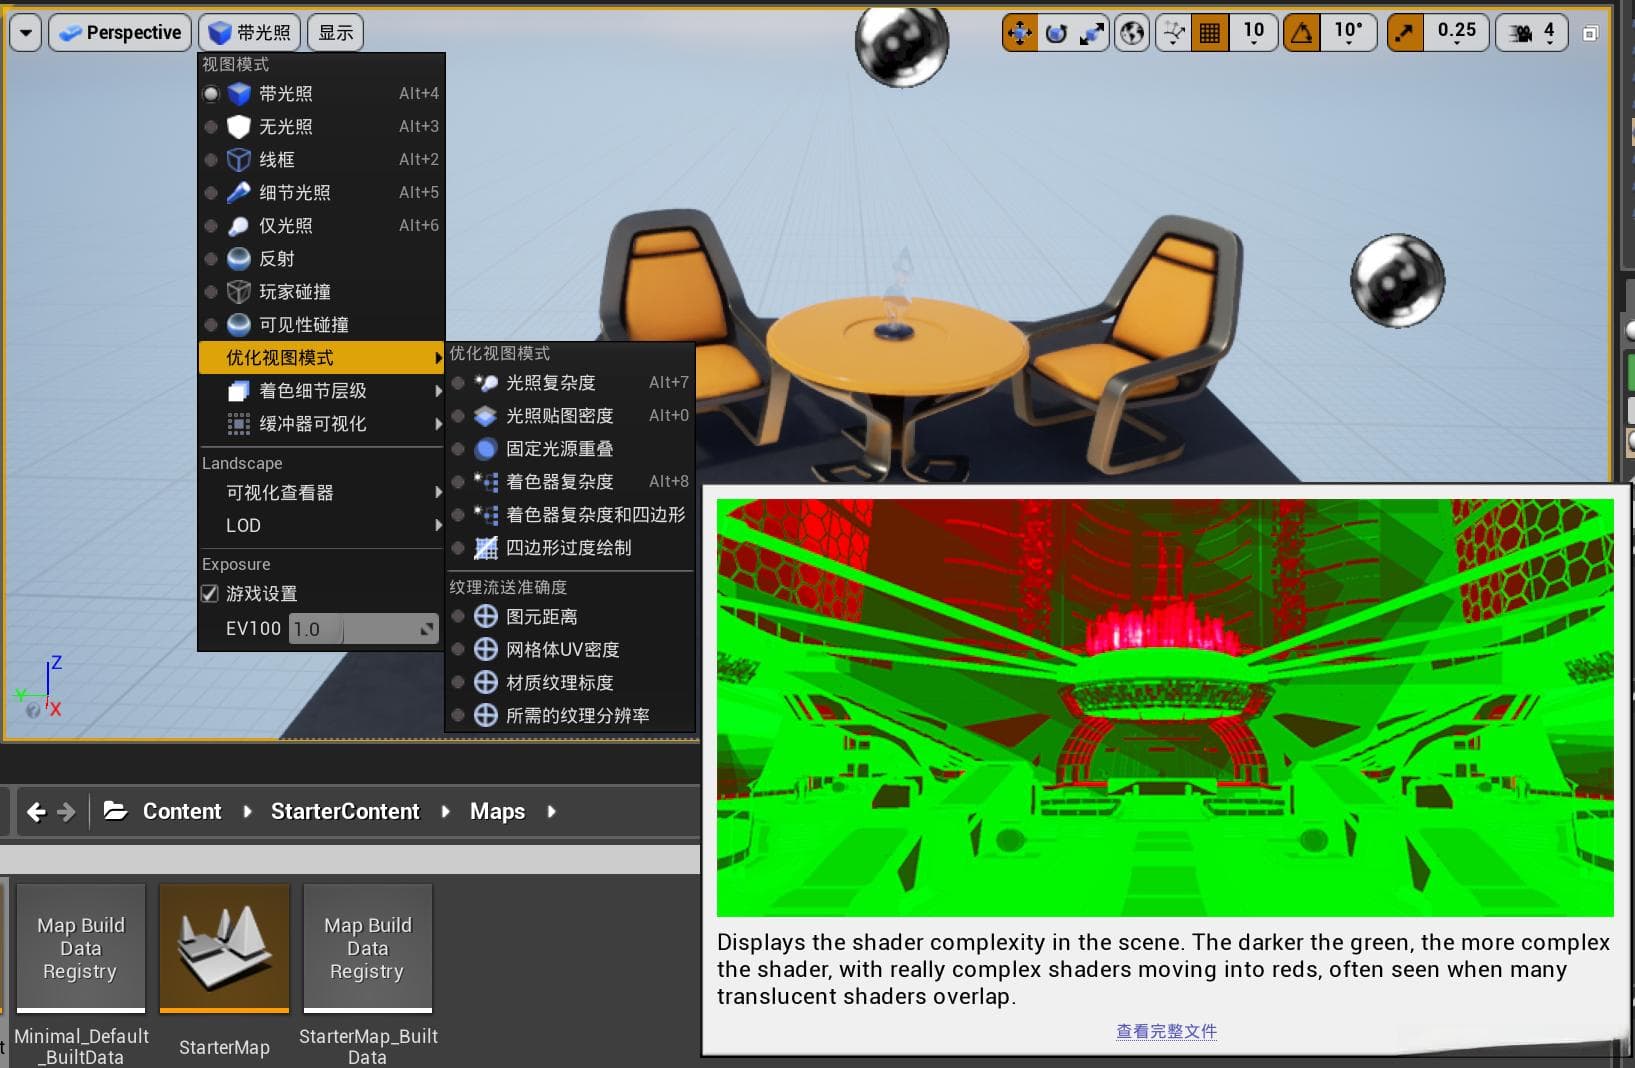
Task: Select 着色器复杂度和四边形 menu entry
Action: pos(570,515)
